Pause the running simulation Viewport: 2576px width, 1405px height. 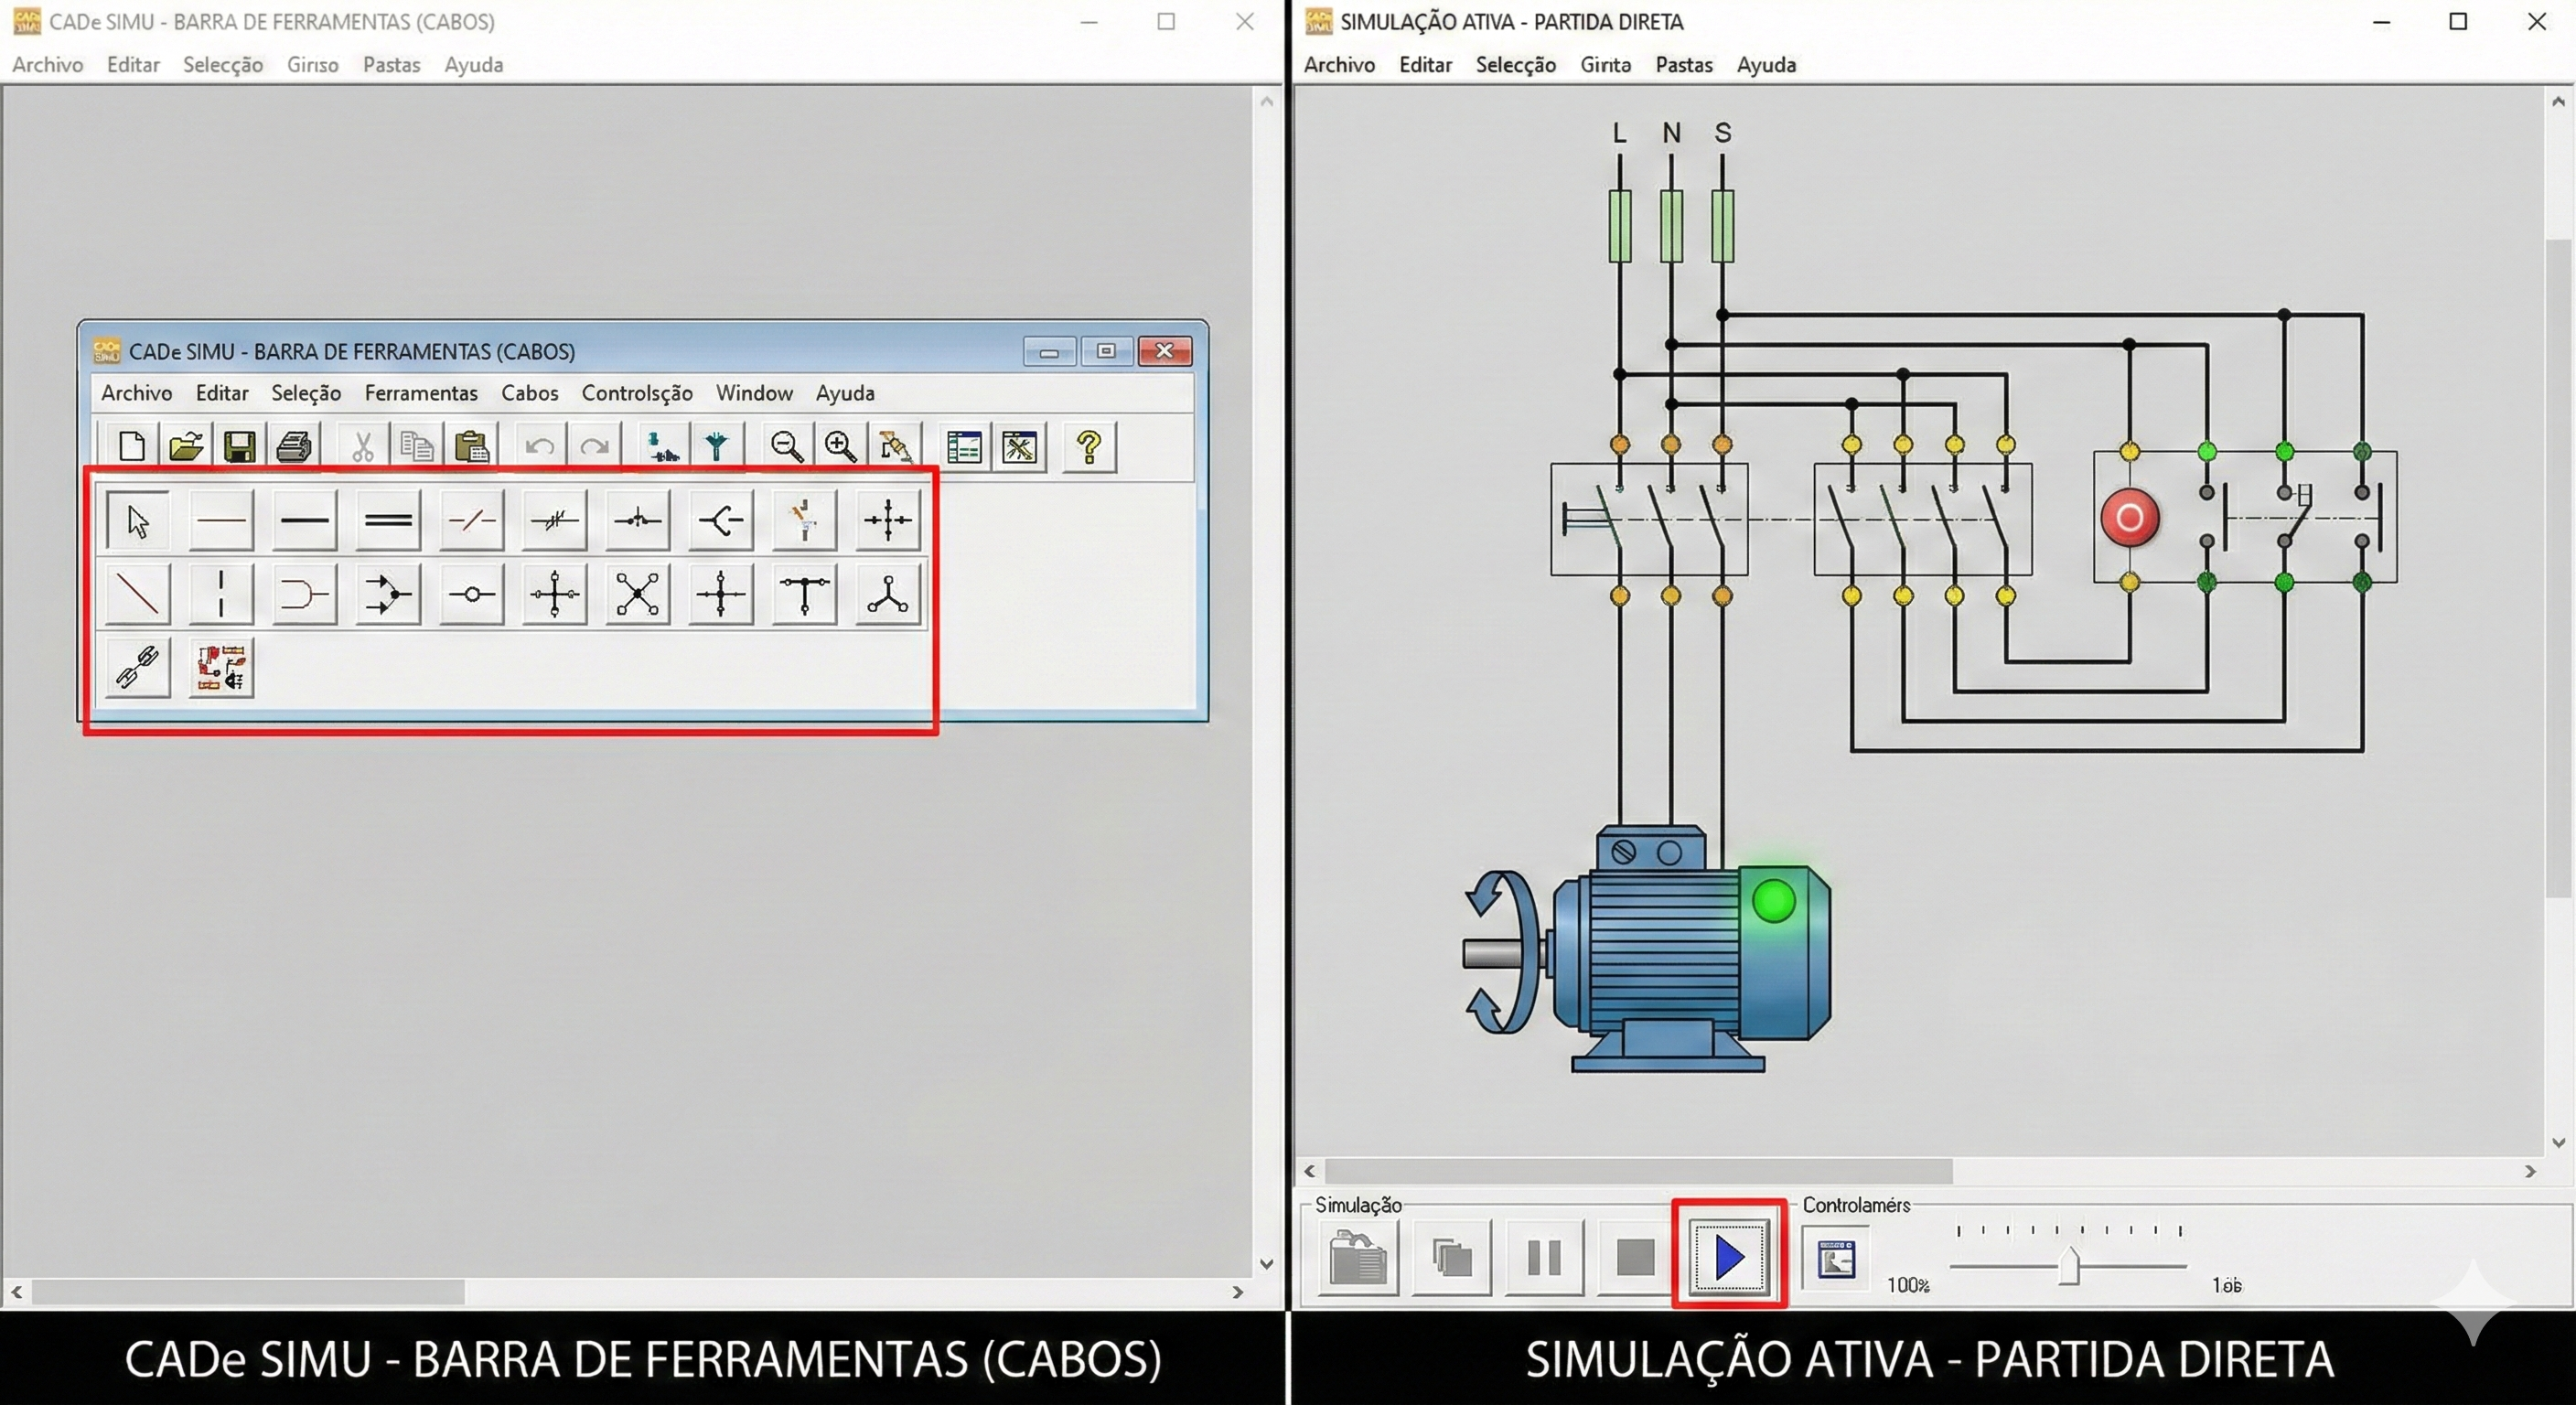(x=1544, y=1257)
